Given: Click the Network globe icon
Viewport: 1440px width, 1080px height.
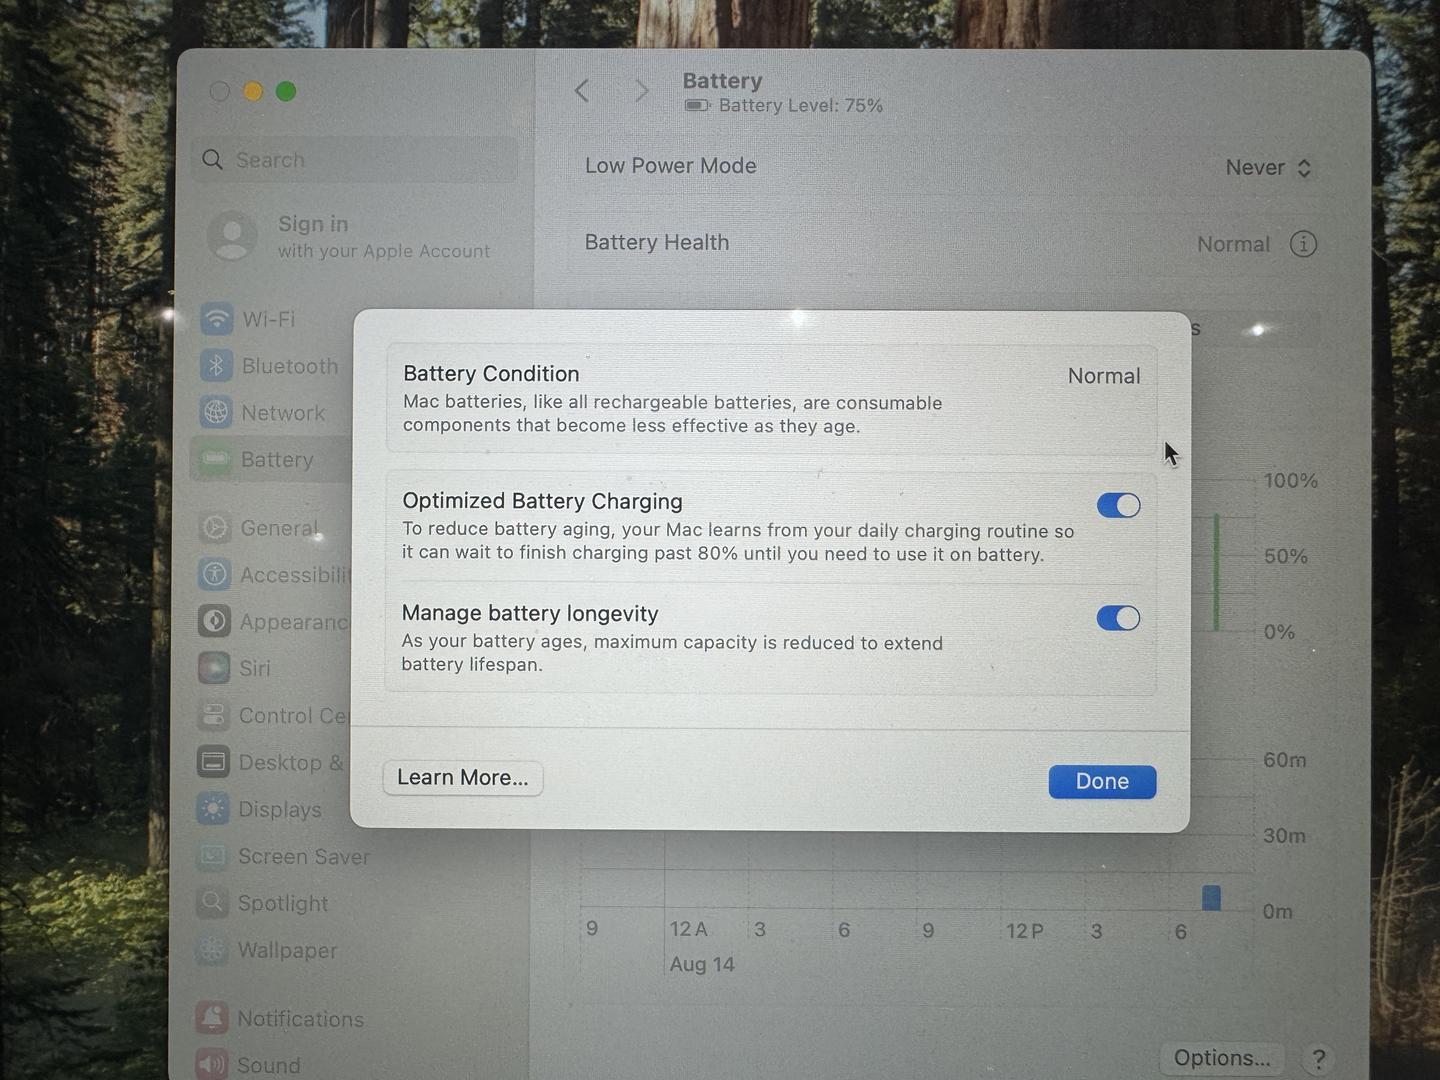Looking at the screenshot, I should tap(216, 412).
